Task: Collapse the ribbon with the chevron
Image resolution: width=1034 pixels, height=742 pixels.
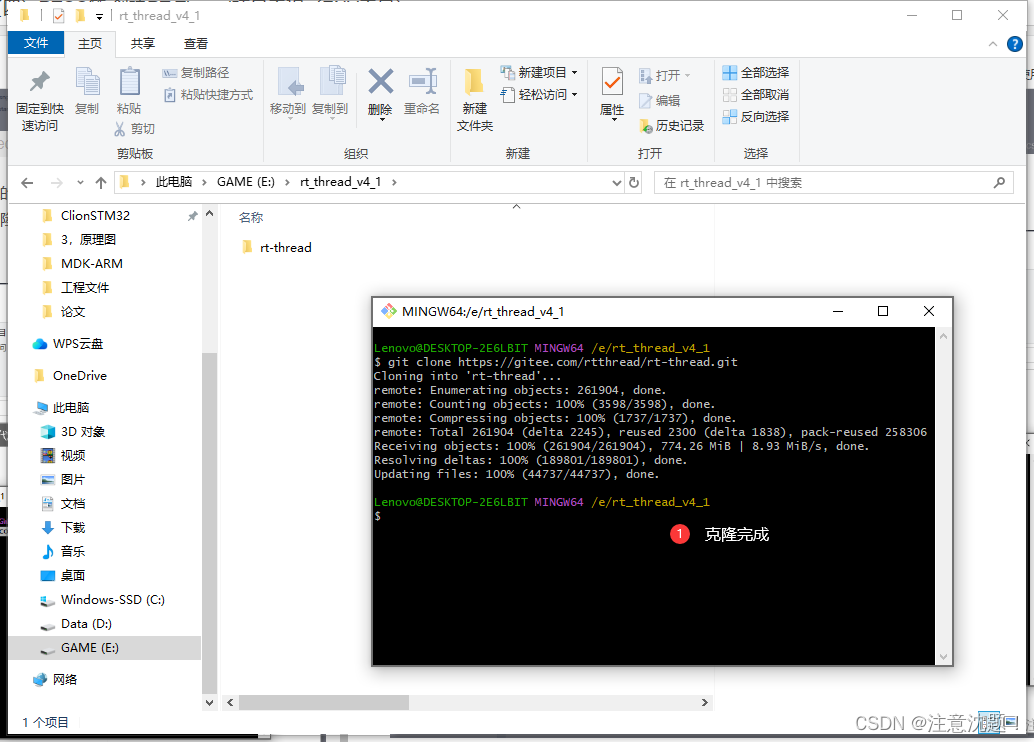Action: tap(992, 44)
